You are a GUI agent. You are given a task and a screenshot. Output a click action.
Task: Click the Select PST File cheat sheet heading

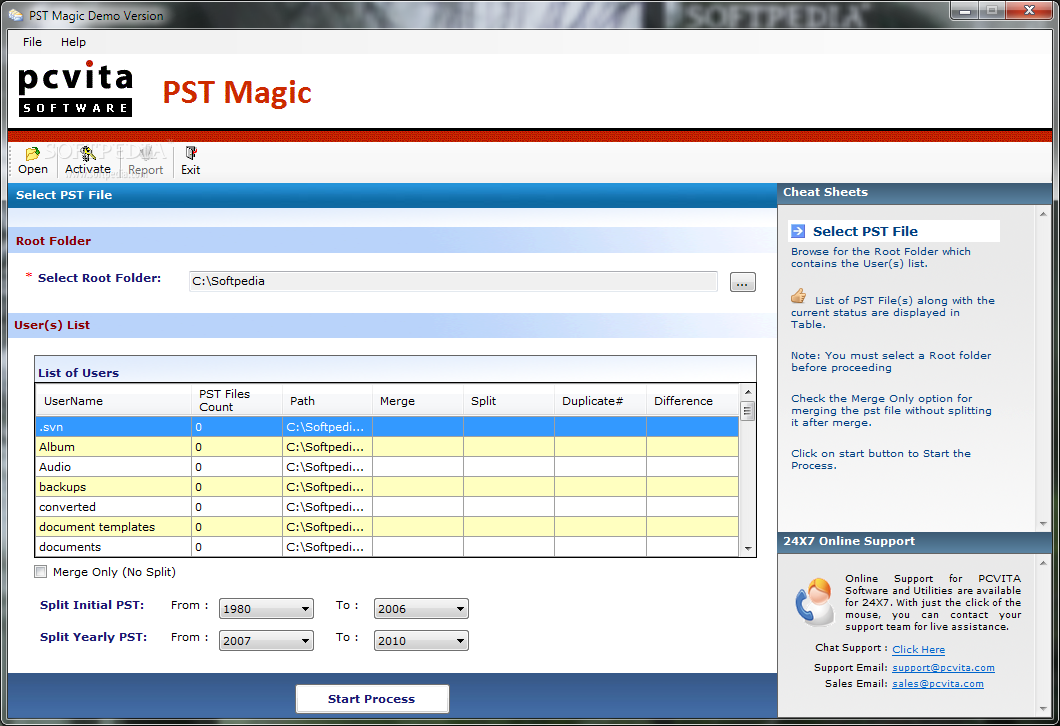click(x=865, y=231)
